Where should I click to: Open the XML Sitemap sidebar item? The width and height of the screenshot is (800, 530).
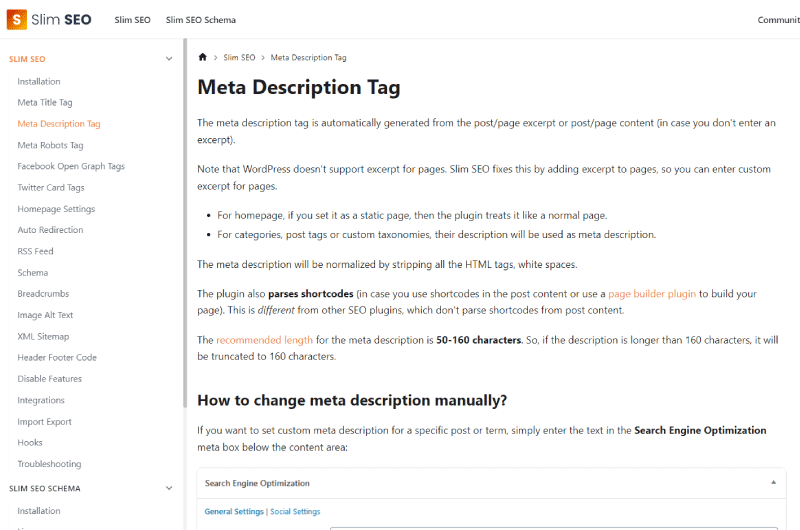coord(43,337)
